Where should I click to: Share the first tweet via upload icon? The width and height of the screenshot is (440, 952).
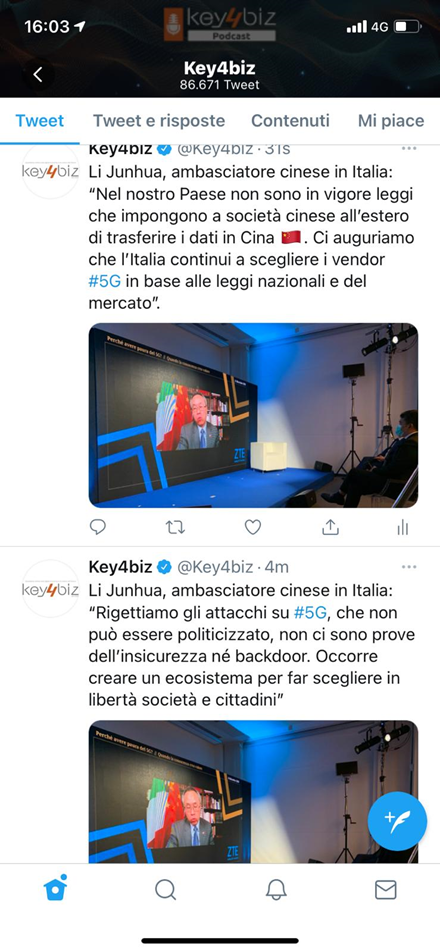click(x=330, y=528)
